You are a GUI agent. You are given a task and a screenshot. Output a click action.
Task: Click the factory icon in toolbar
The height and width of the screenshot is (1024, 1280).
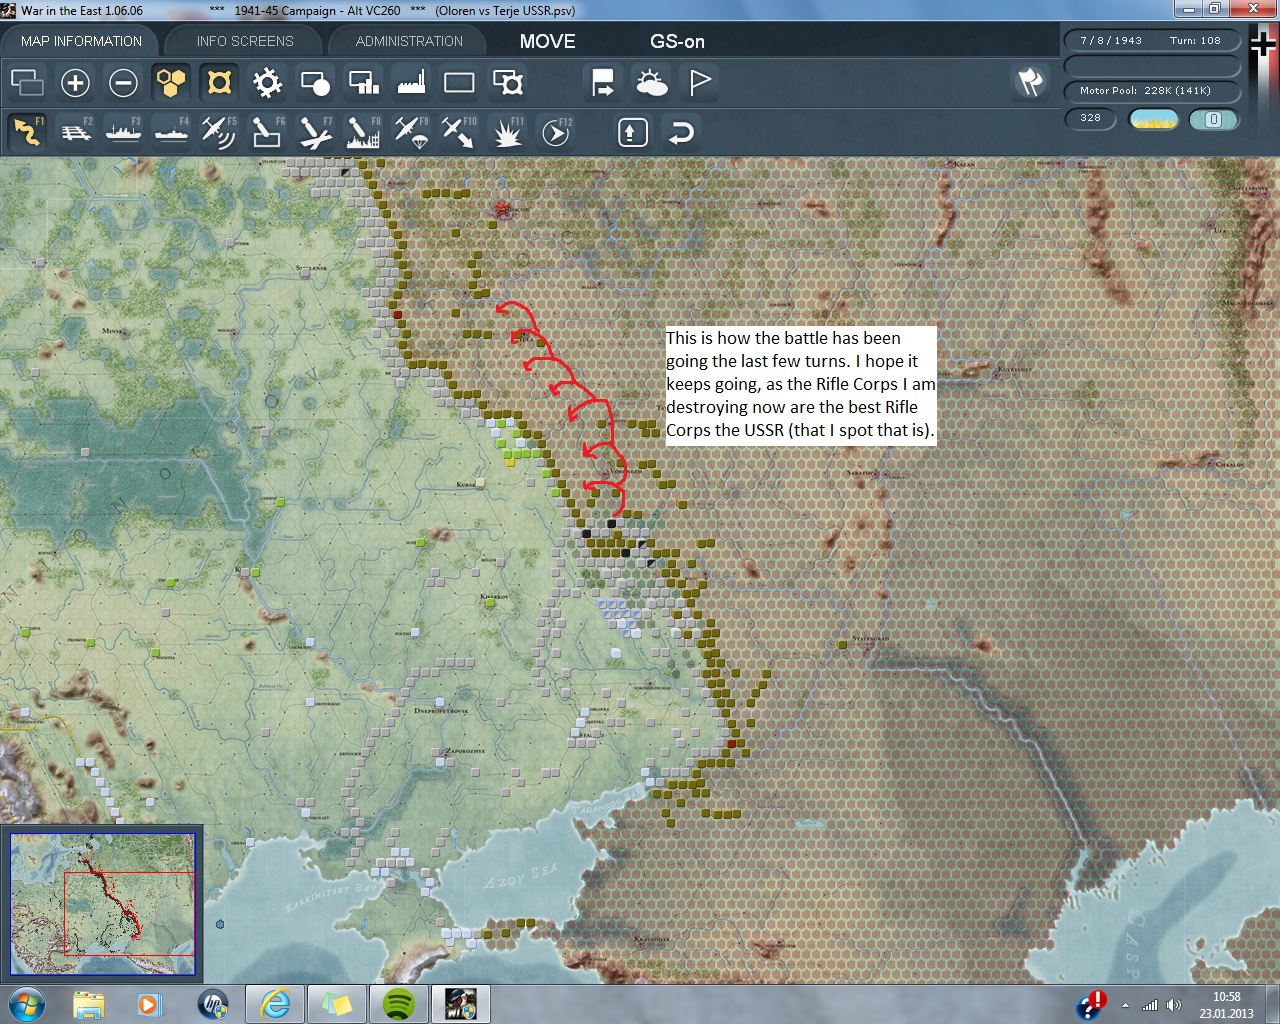(411, 82)
